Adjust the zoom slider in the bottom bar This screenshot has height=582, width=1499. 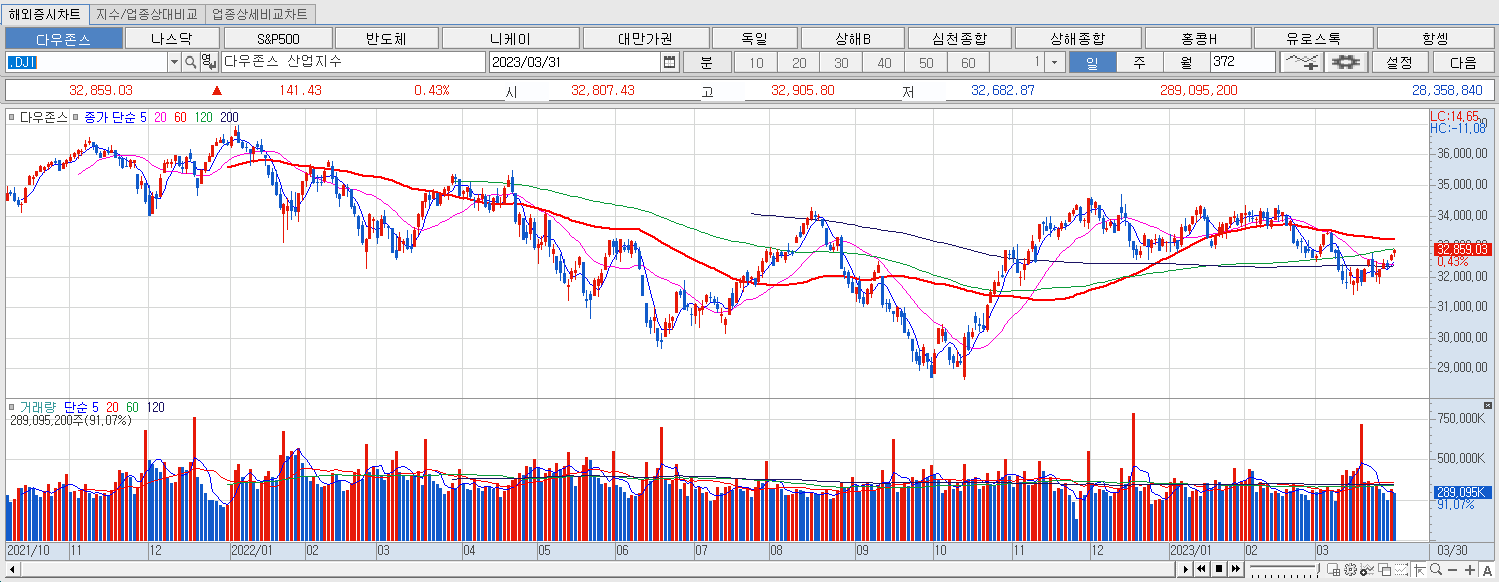1285,566
